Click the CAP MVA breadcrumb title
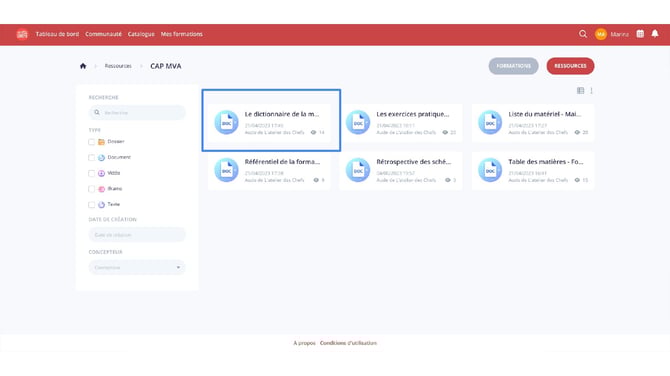670x376 pixels. click(166, 66)
